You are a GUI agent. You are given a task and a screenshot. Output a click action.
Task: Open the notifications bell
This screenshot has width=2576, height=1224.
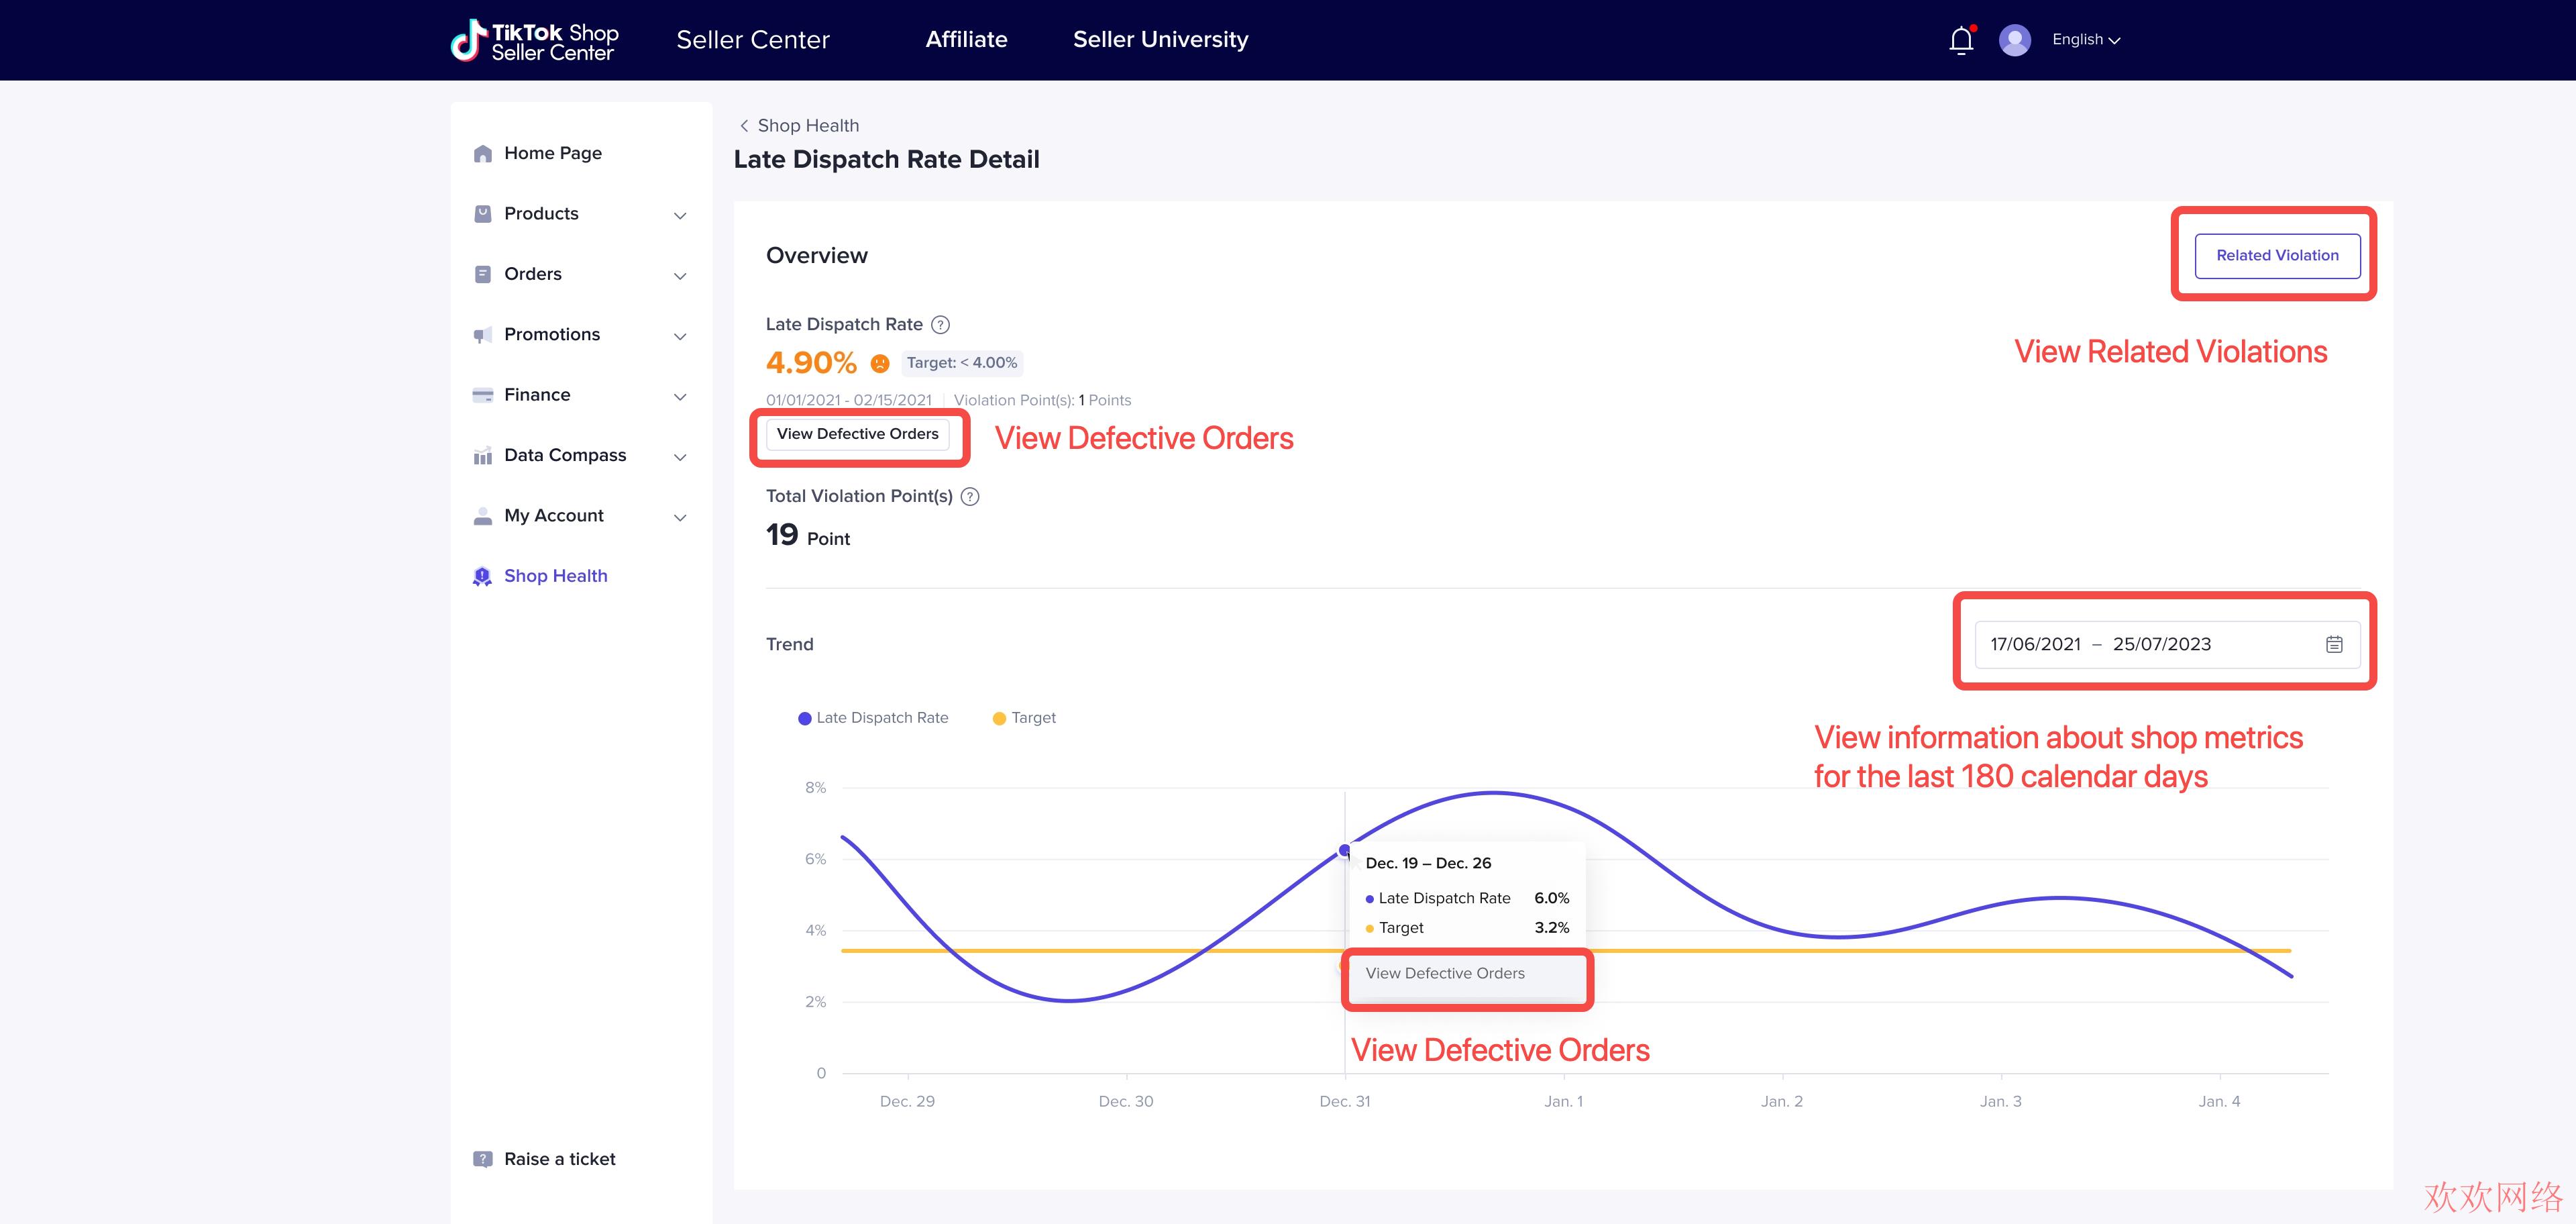pyautogui.click(x=1961, y=40)
